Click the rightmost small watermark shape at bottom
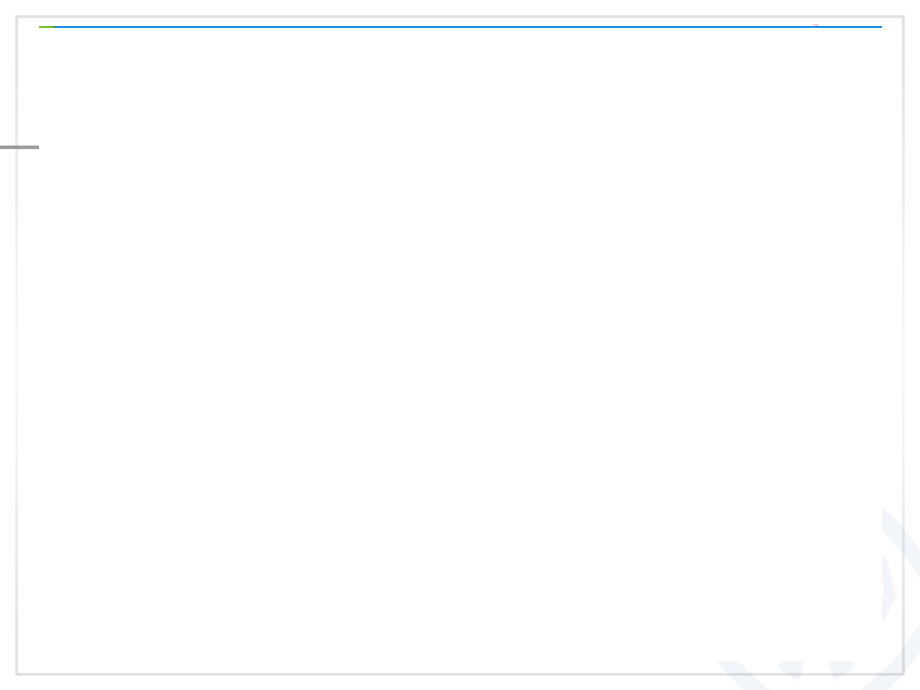 point(841,669)
